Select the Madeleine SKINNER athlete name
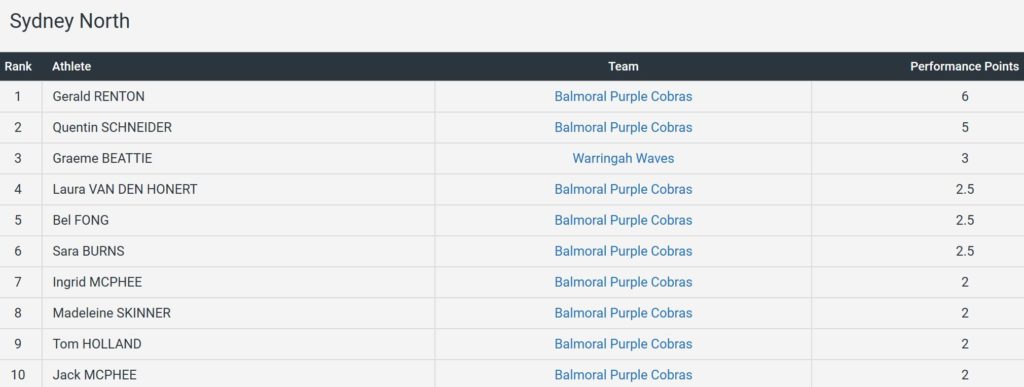 click(x=112, y=313)
